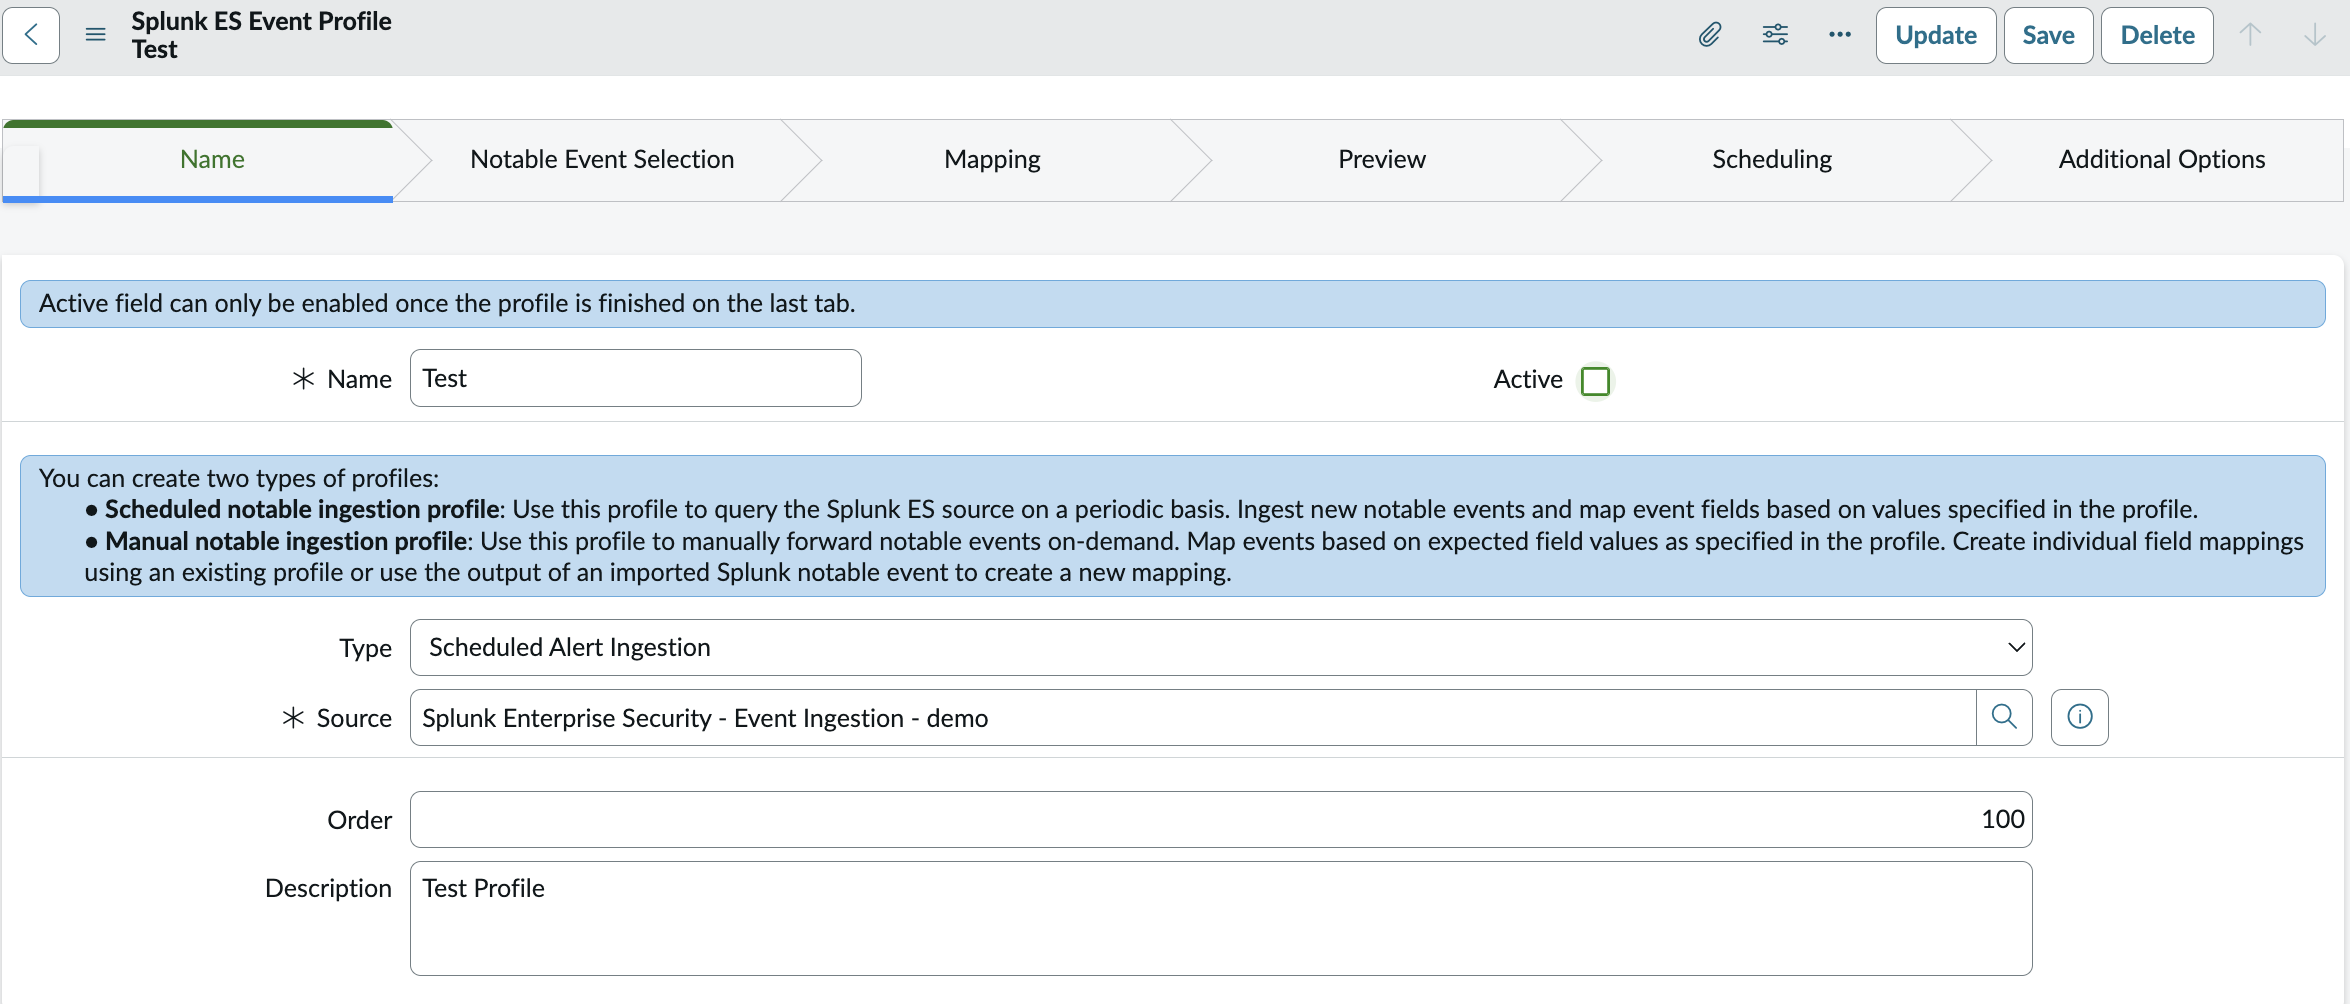This screenshot has height=1004, width=2350.
Task: Click the 'Splunk ES Event Profile' header title
Action: (261, 21)
